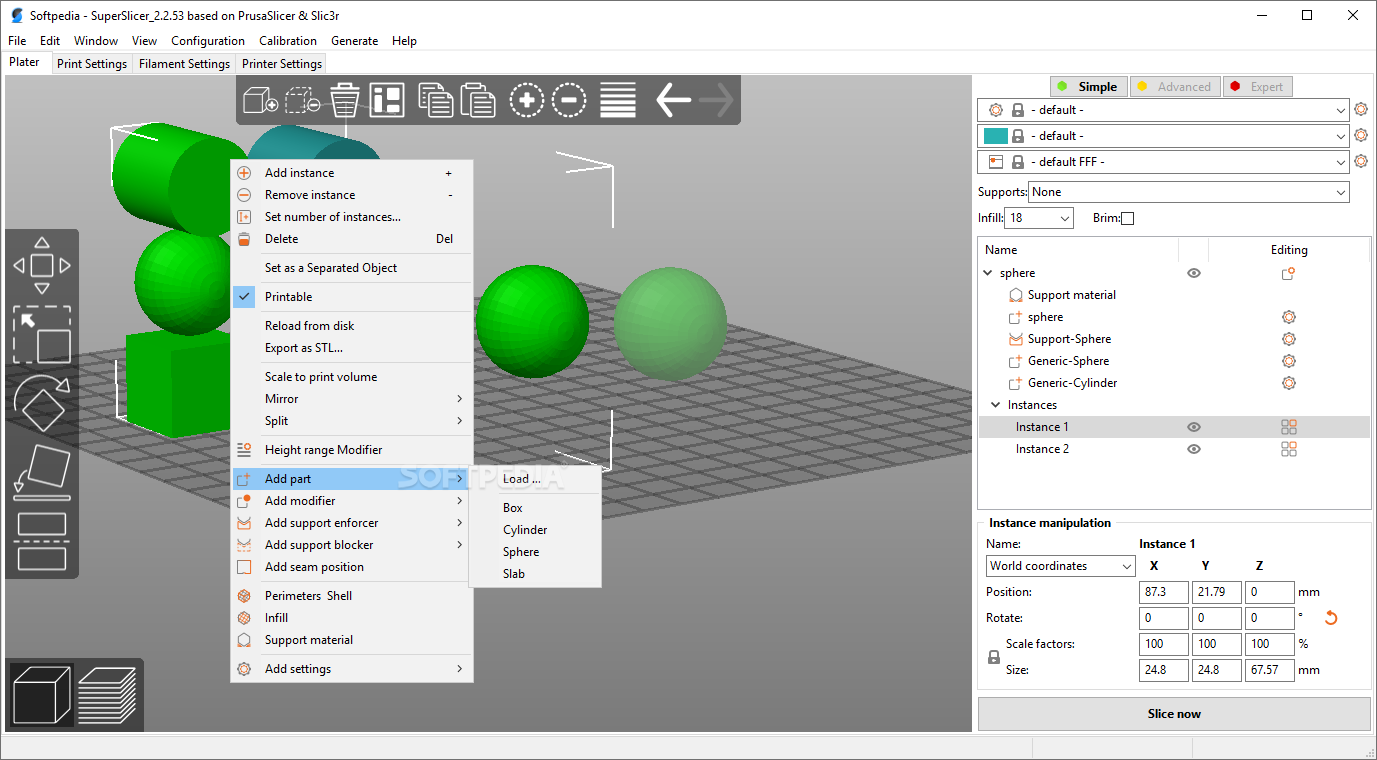Screen dimensions: 1377x760
Task: Click the reset rotation orange arrow icon
Action: tap(1330, 618)
